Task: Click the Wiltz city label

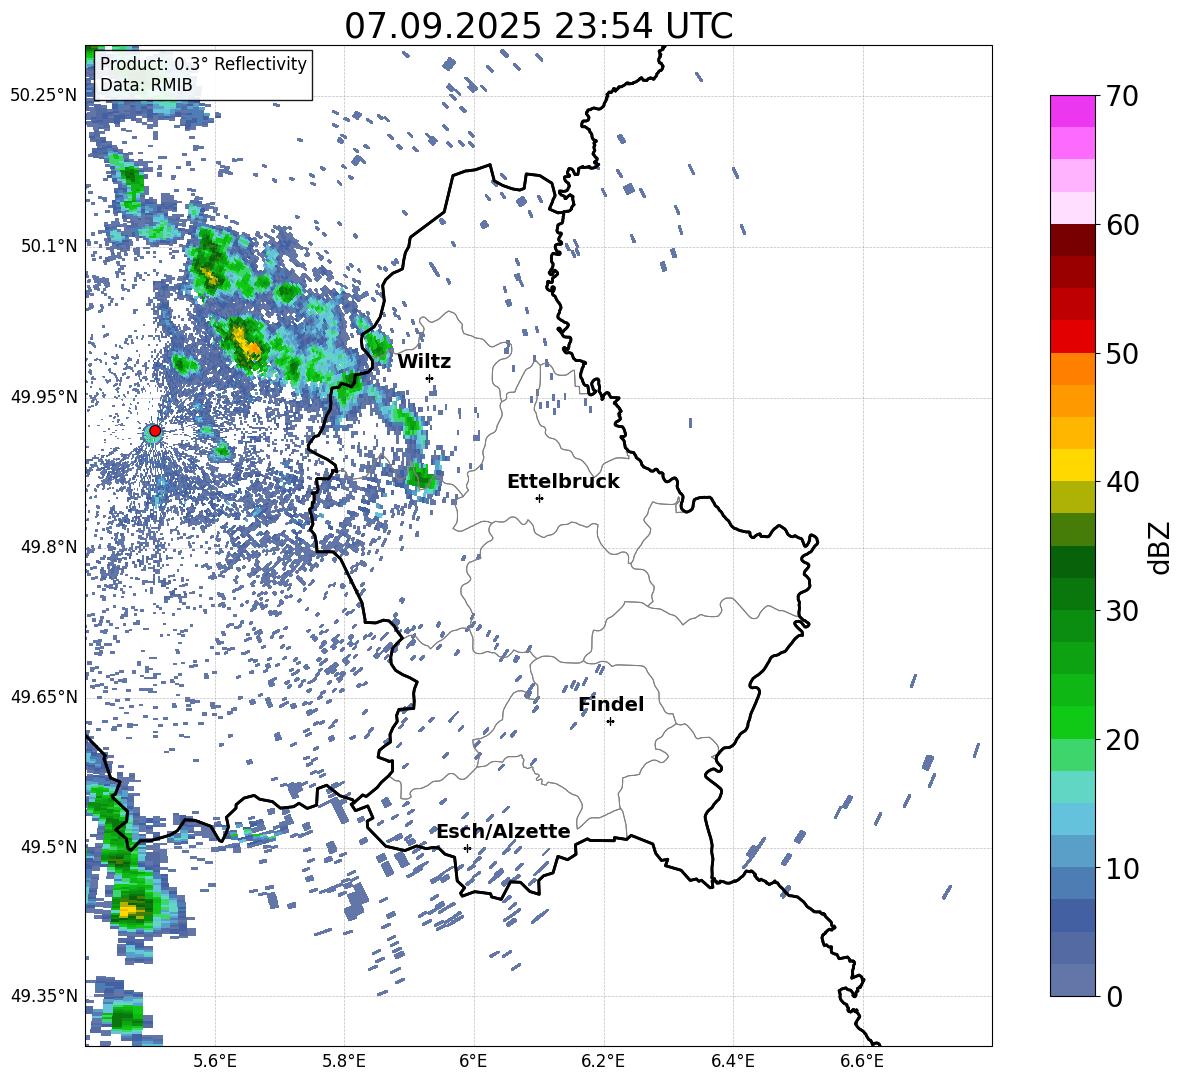Action: tap(424, 362)
